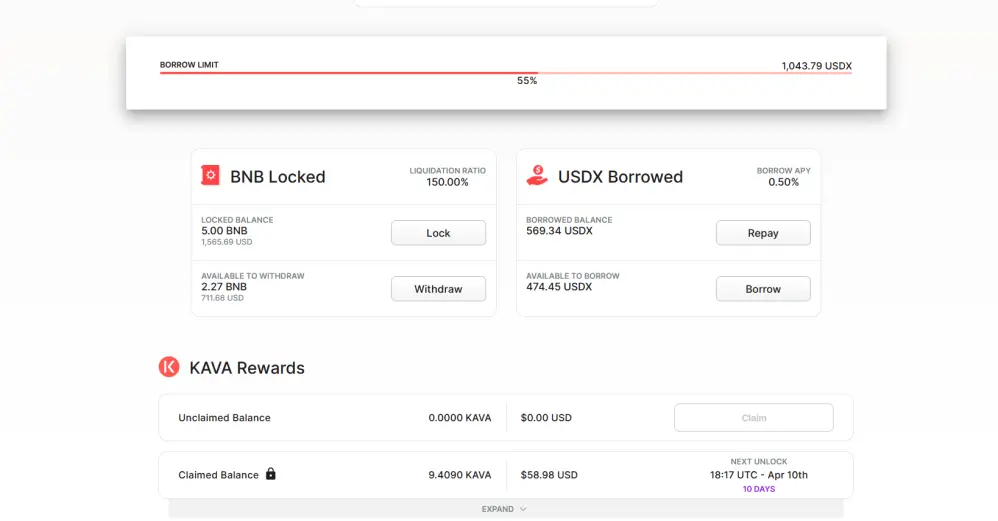Click the BORROW LIMIT label
The width and height of the screenshot is (998, 521).
(x=189, y=65)
